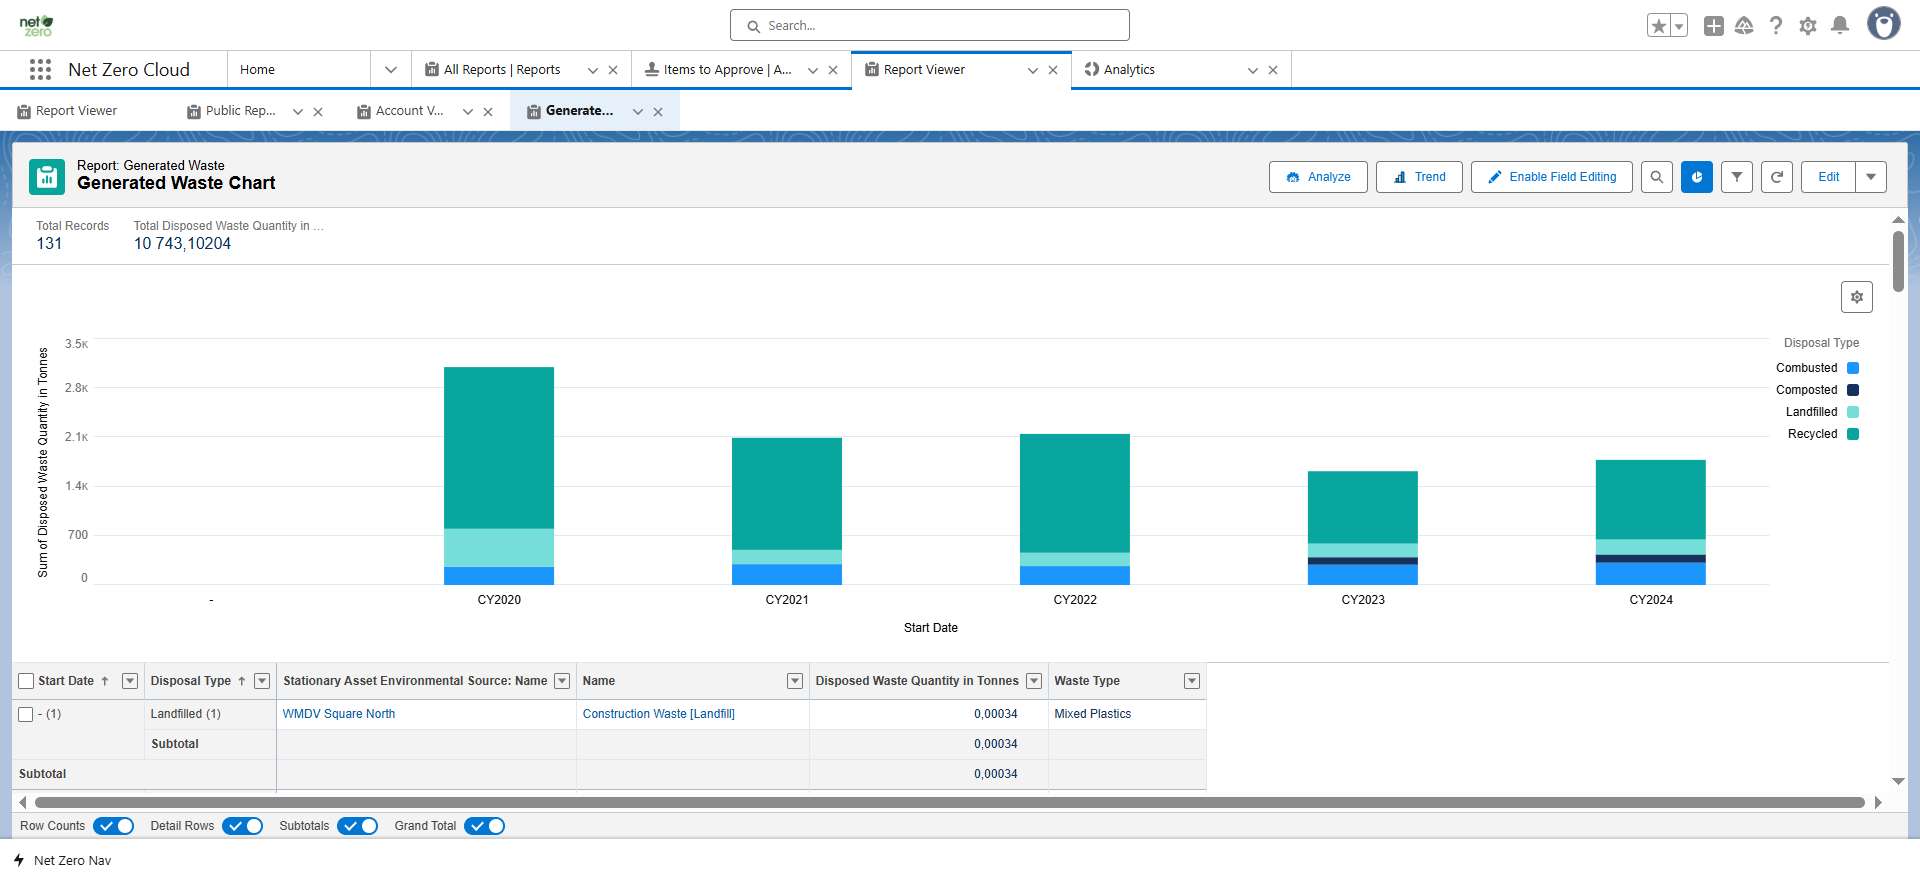
Task: Click the Trend button
Action: tap(1419, 177)
